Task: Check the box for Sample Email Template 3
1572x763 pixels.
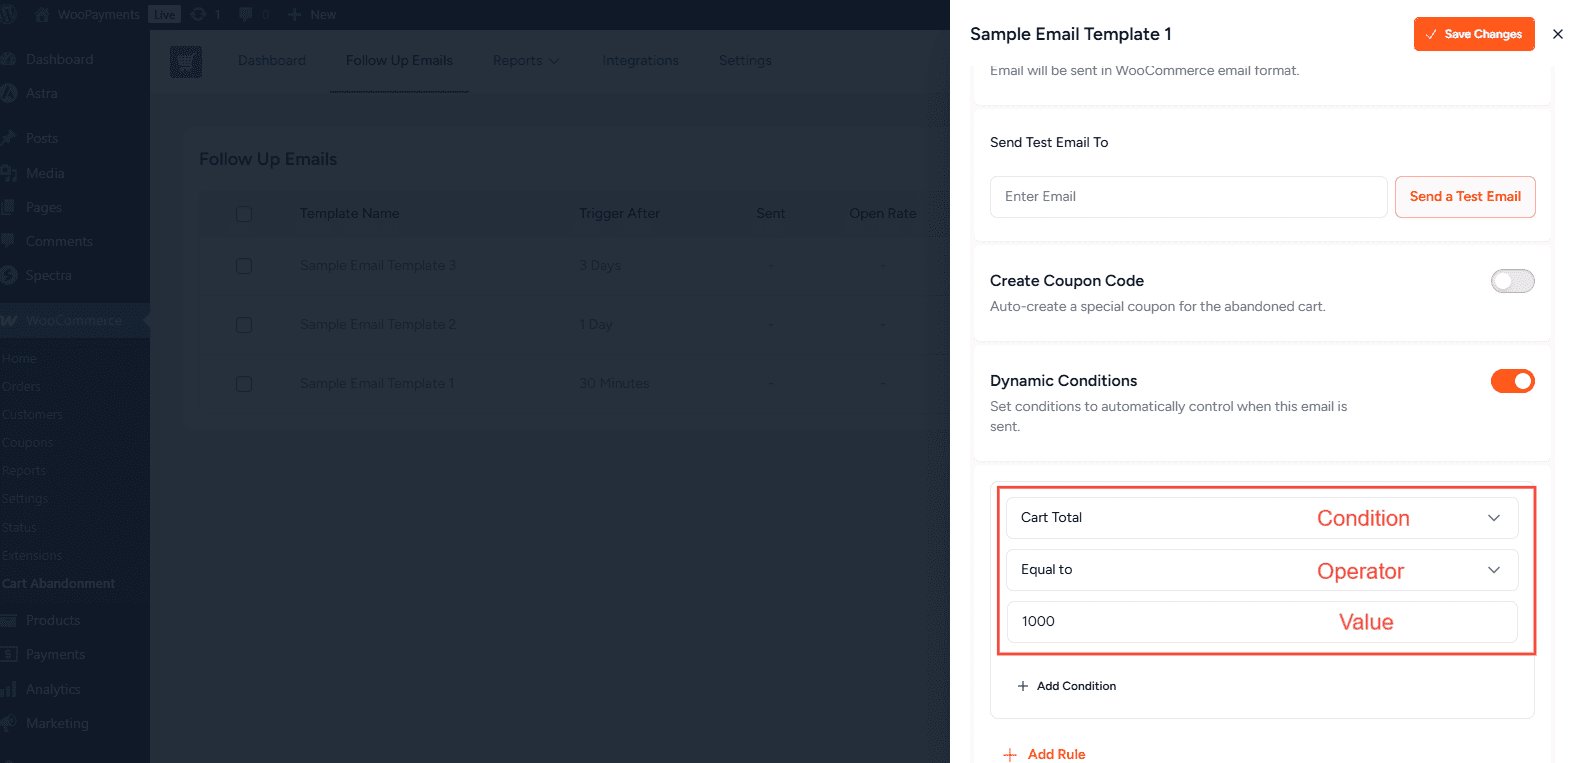Action: (244, 266)
